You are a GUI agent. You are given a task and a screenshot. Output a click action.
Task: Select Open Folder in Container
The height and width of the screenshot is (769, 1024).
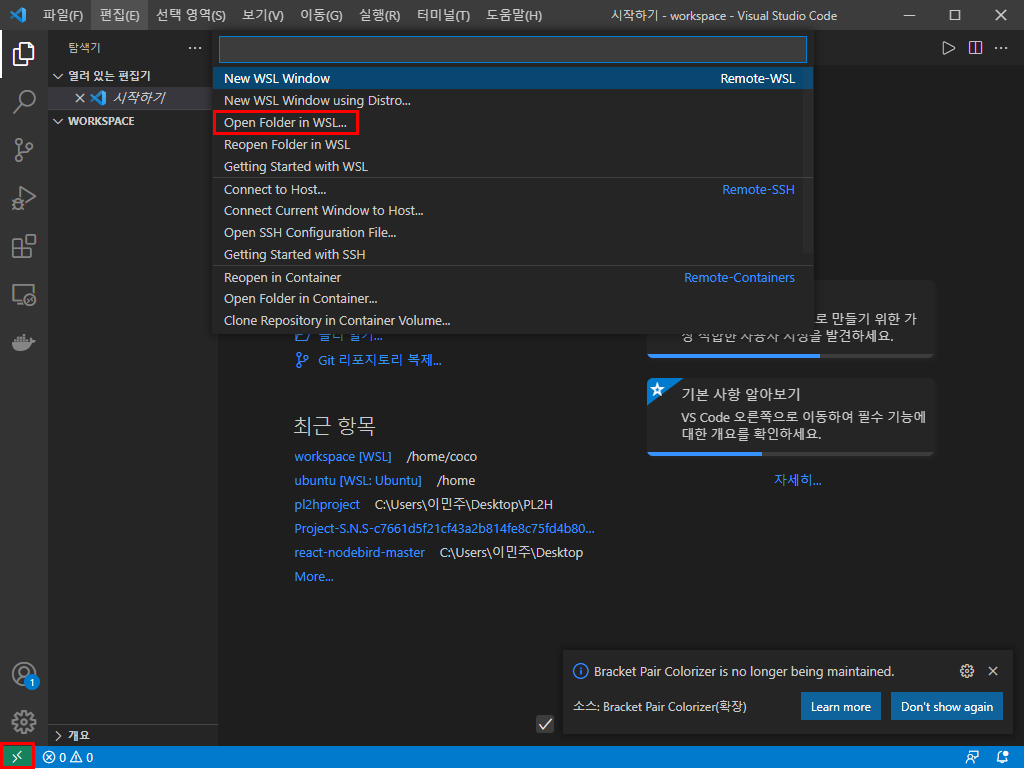[x=513, y=299]
